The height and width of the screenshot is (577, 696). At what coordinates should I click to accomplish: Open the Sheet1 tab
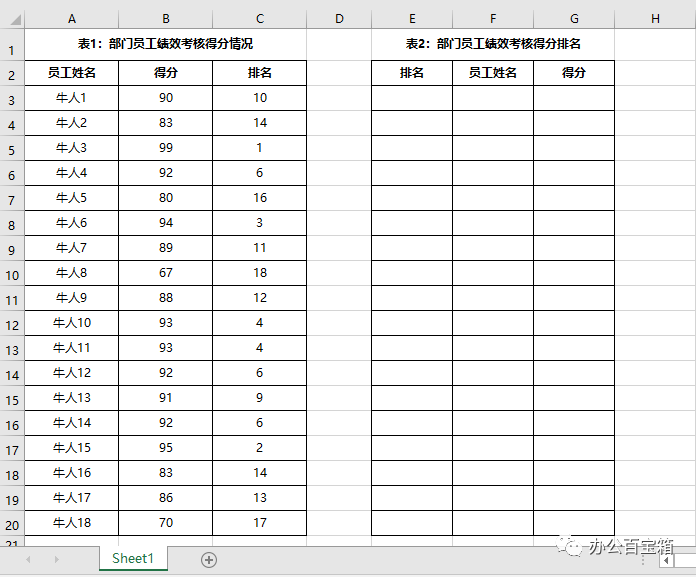(x=133, y=558)
